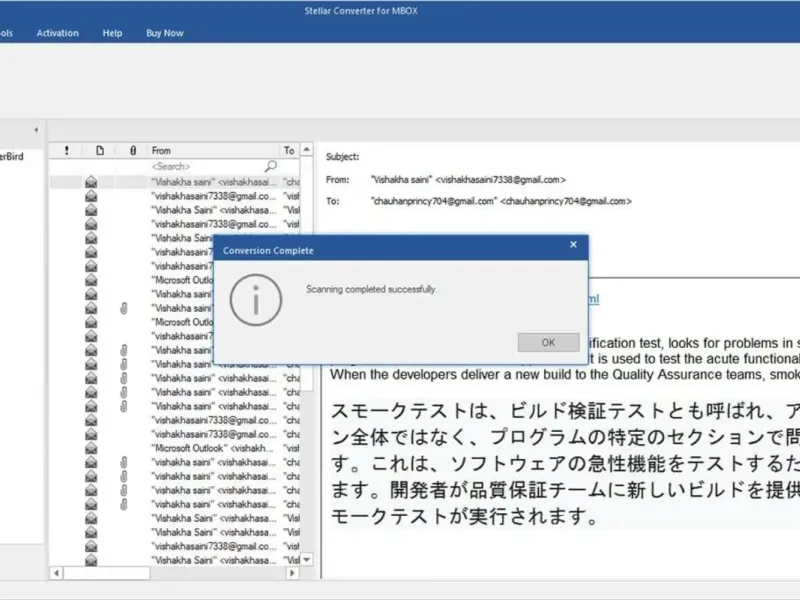Click the Subject label in the preview pane
The height and width of the screenshot is (600, 800).
pyautogui.click(x=342, y=157)
